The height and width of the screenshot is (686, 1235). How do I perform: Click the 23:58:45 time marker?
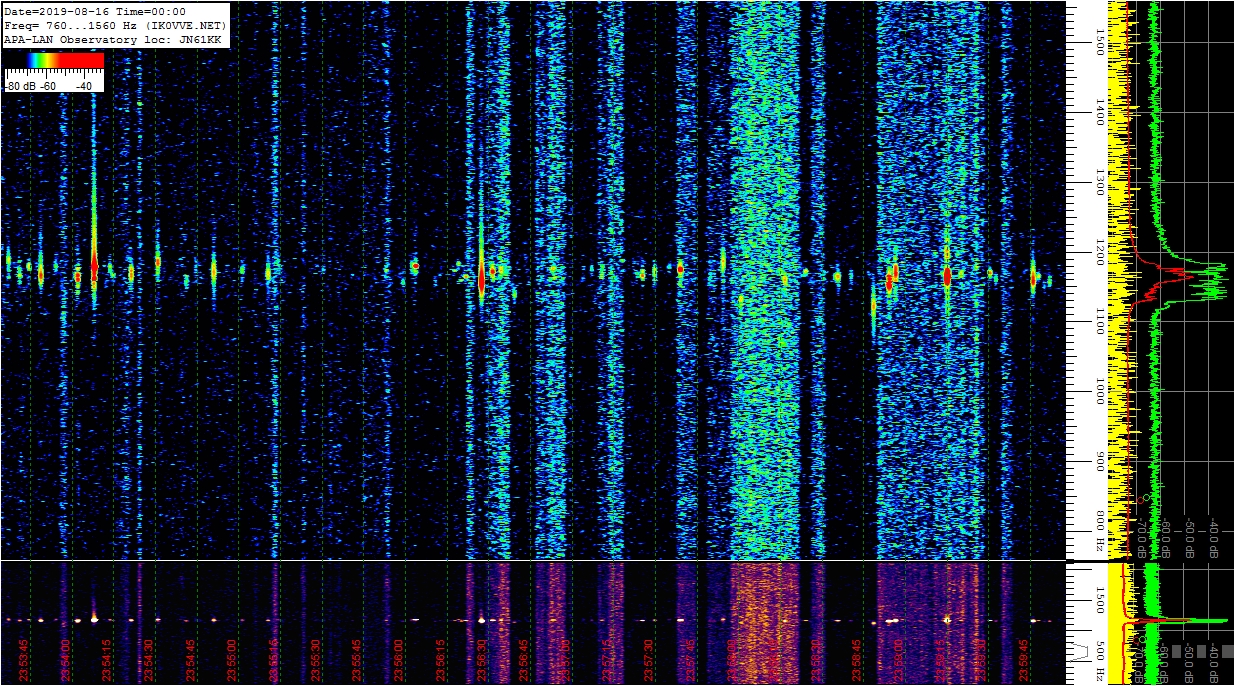tap(858, 660)
